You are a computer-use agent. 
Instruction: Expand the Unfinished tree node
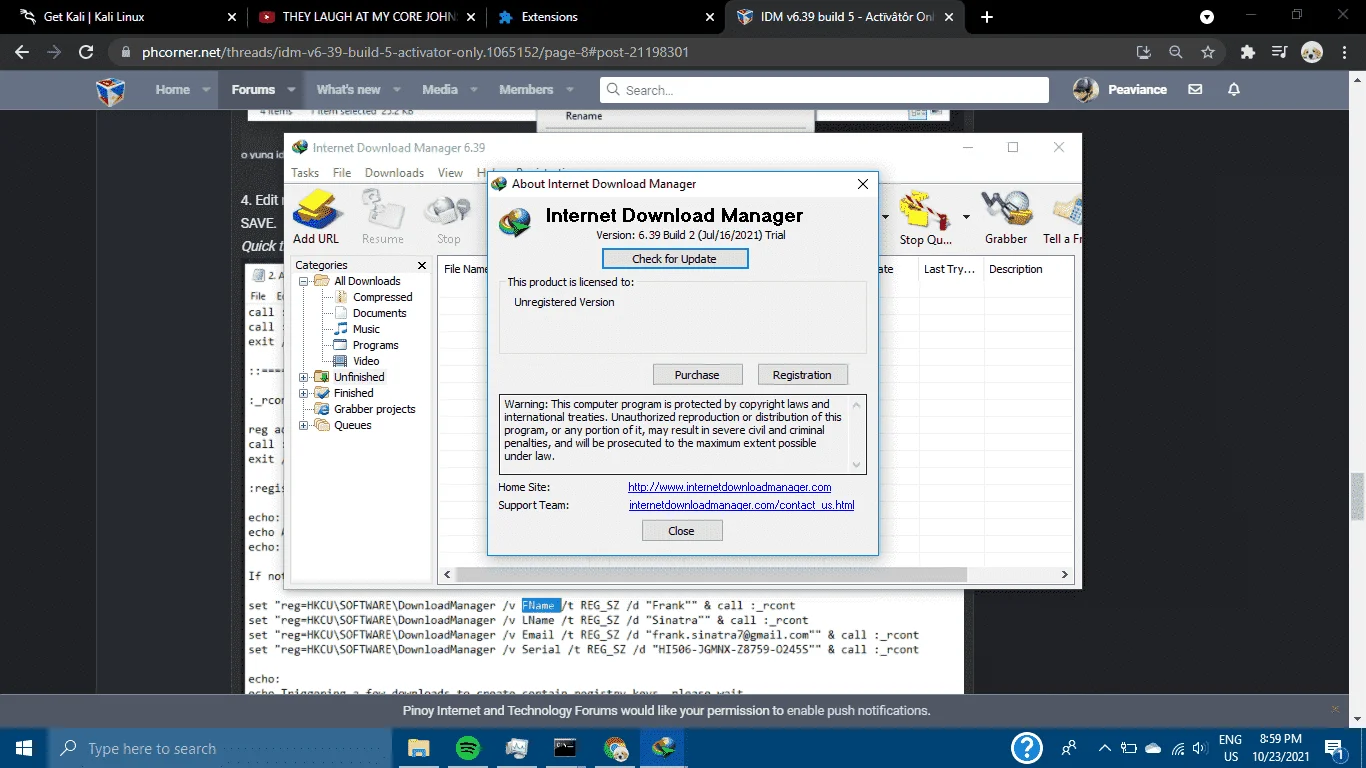tap(304, 377)
